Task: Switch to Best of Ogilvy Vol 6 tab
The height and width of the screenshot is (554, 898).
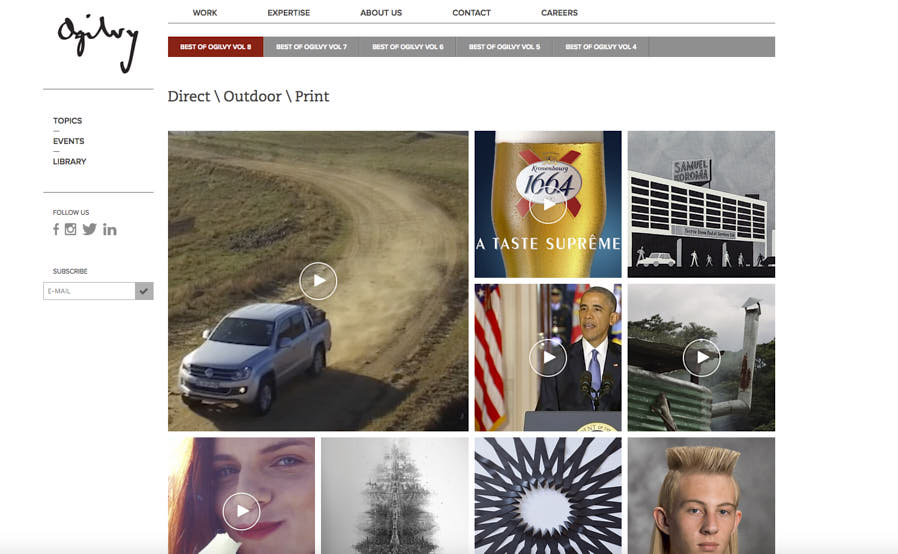Action: 408,47
